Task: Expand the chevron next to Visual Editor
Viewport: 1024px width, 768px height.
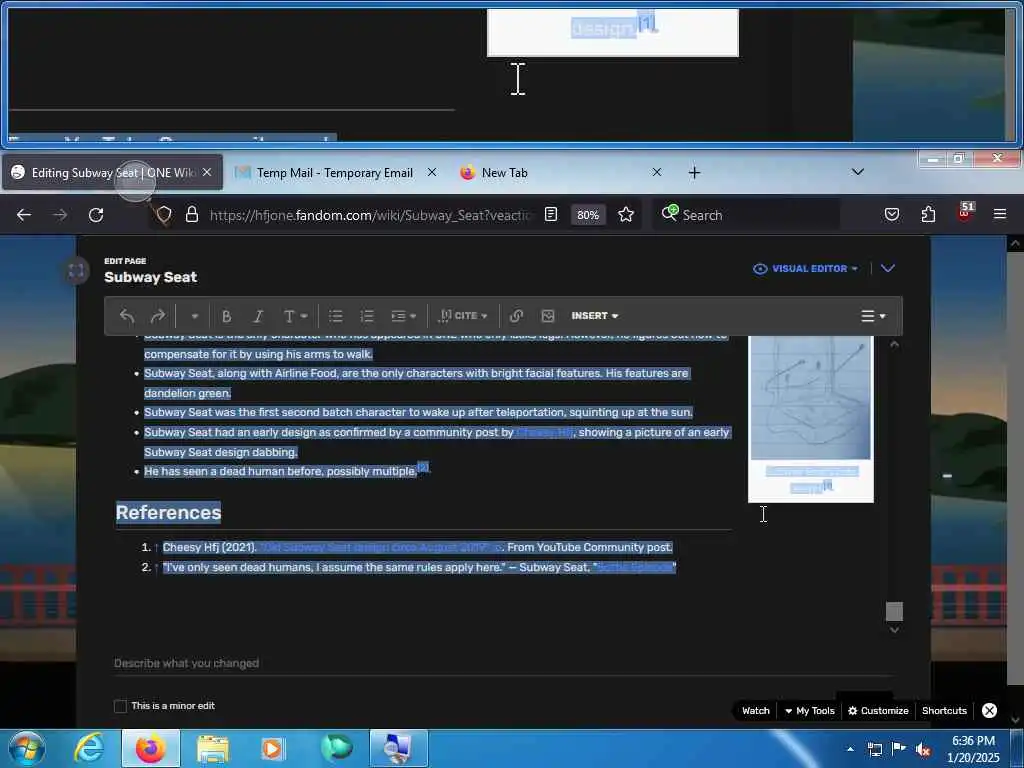Action: (888, 268)
